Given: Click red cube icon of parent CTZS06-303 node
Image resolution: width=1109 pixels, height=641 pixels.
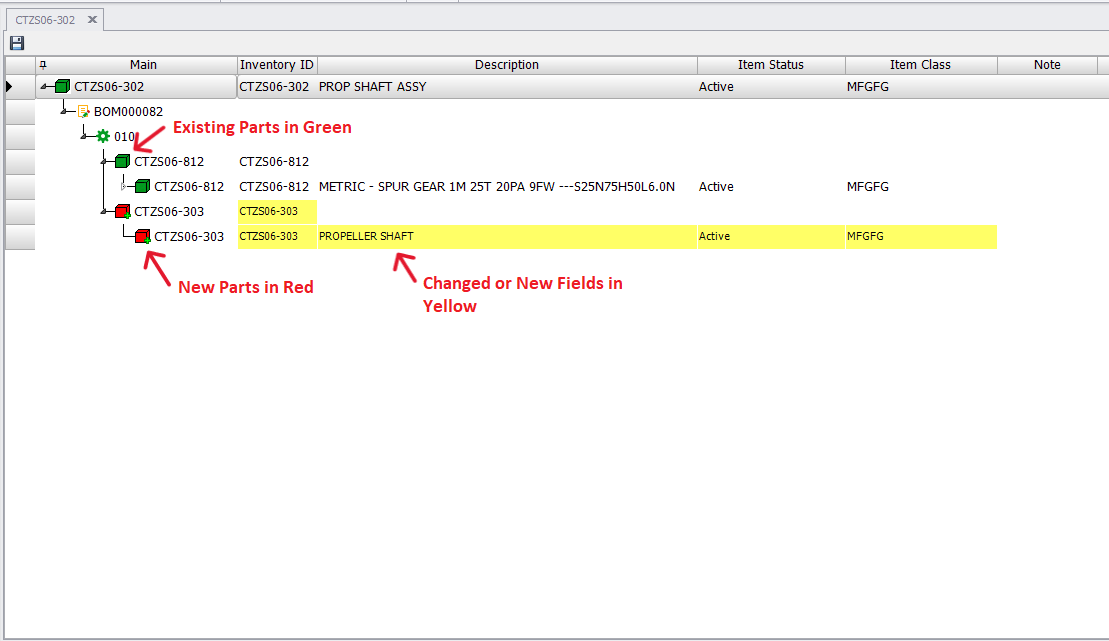Looking at the screenshot, I should click(122, 212).
